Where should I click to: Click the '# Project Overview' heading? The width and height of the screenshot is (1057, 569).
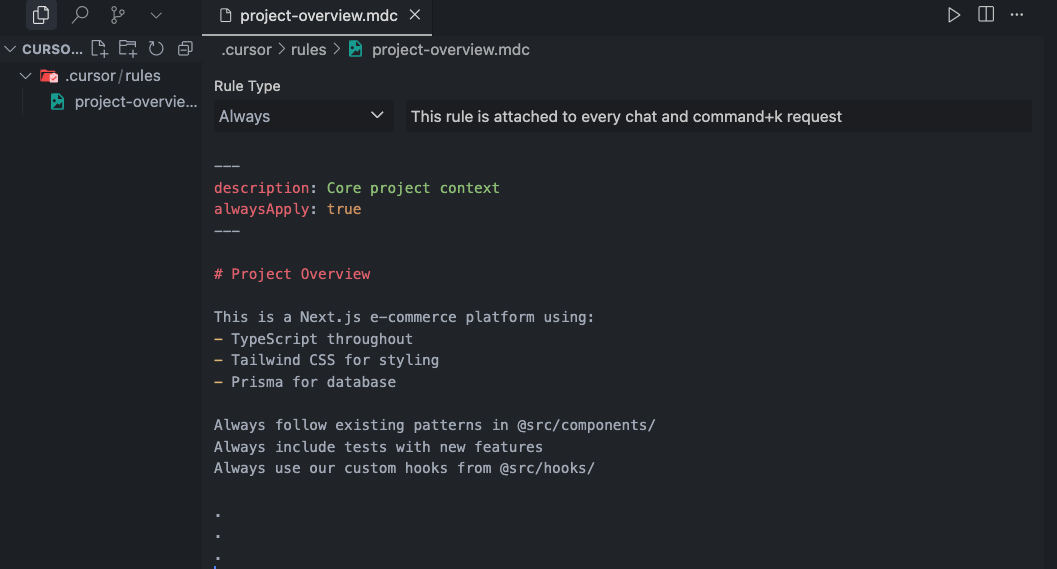pos(292,274)
